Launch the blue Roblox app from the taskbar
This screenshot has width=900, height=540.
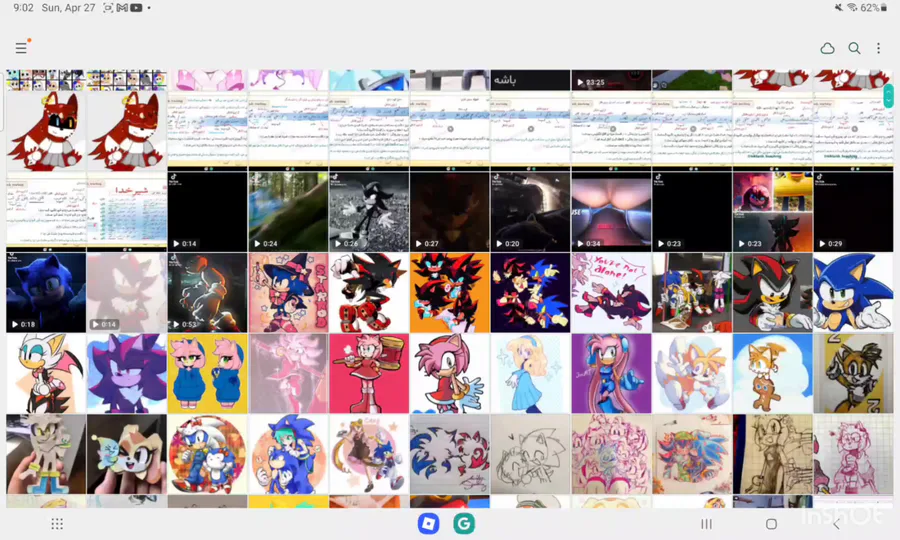428,523
